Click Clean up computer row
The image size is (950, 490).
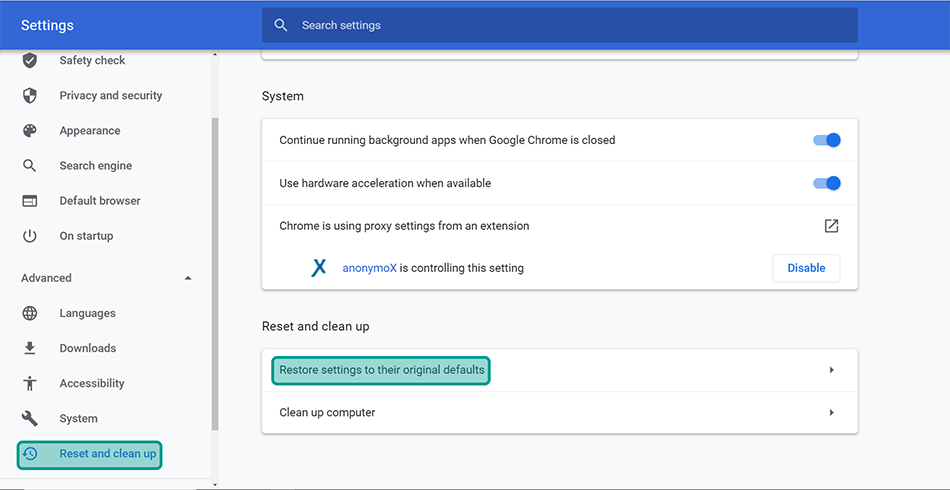pyautogui.click(x=559, y=412)
